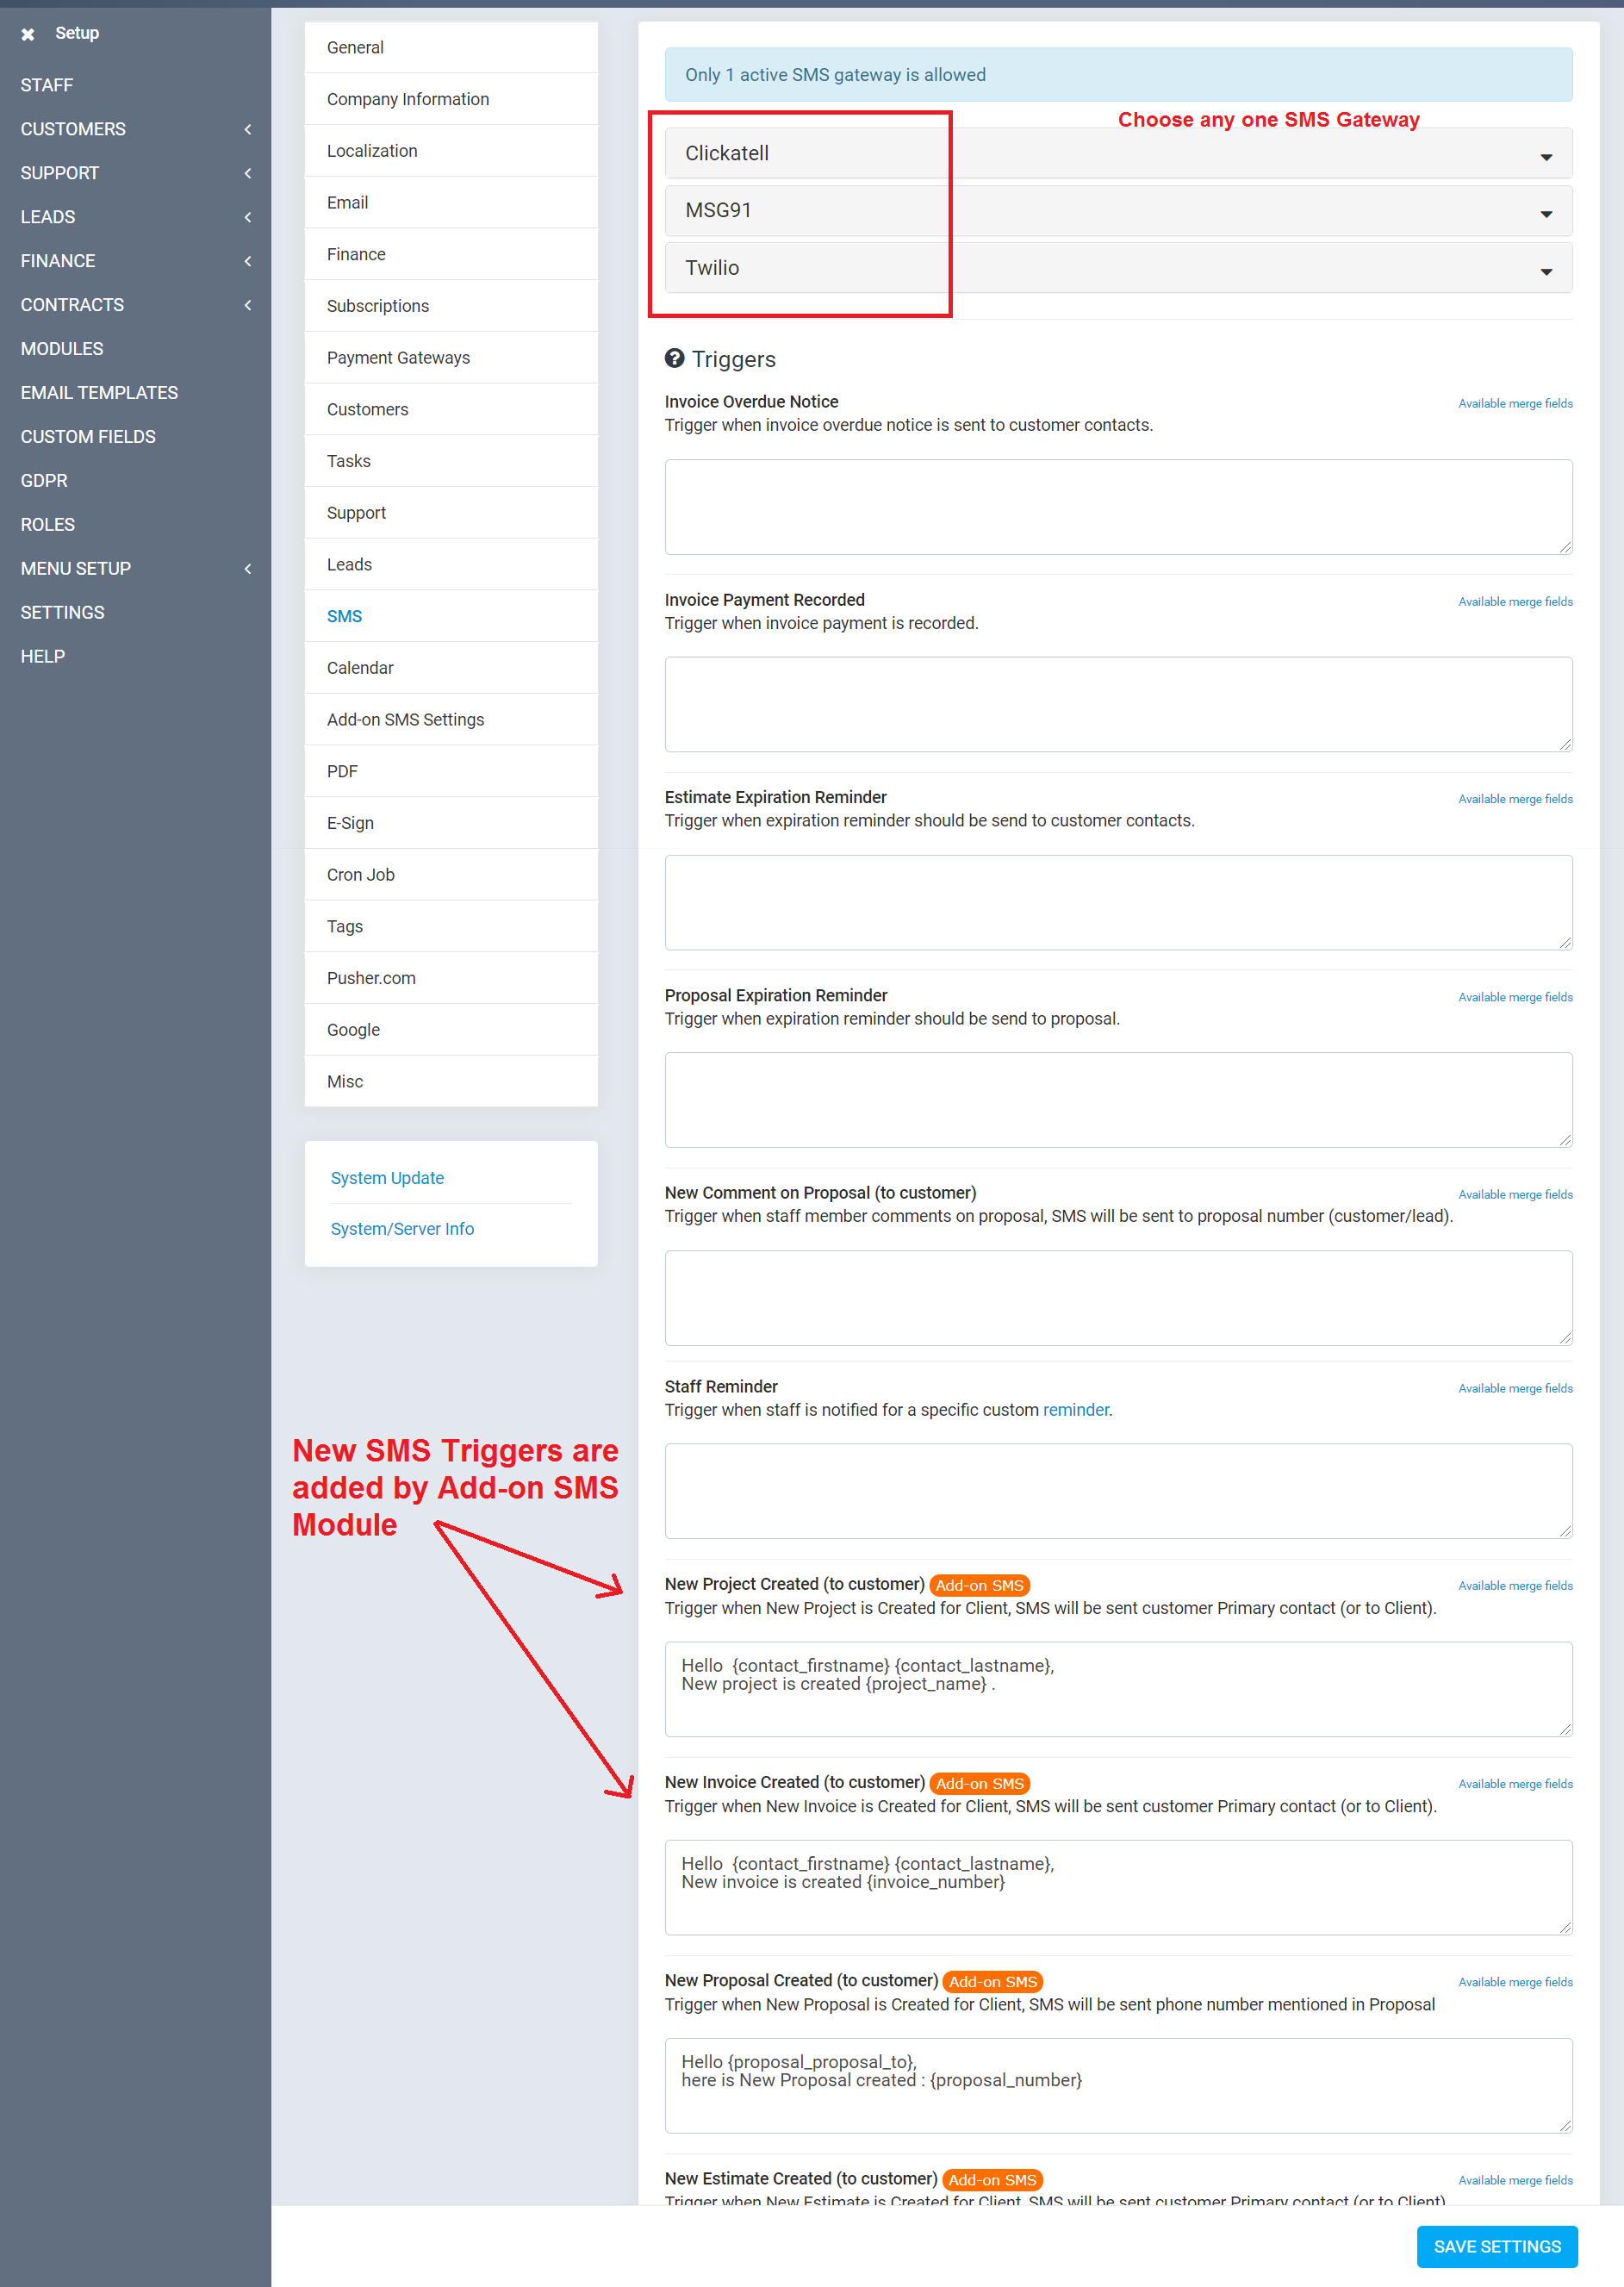Open Localization settings
Viewport: 1624px width, 2287px height.
[x=451, y=151]
